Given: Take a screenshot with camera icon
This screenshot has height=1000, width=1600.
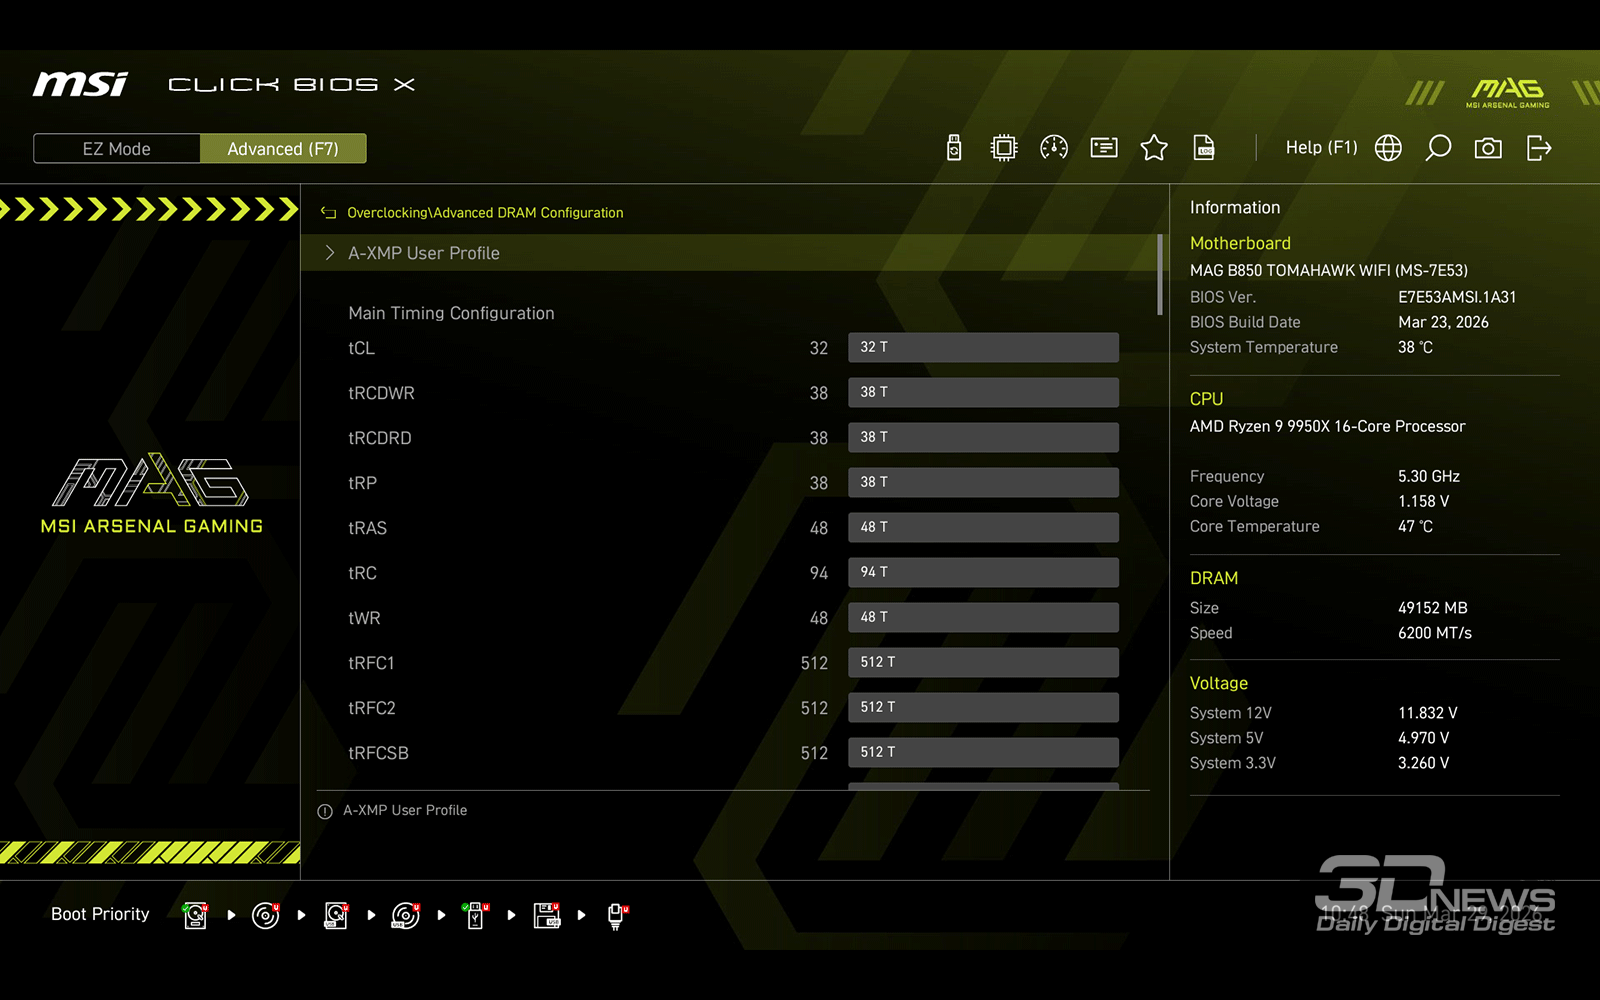Looking at the screenshot, I should click(1488, 148).
